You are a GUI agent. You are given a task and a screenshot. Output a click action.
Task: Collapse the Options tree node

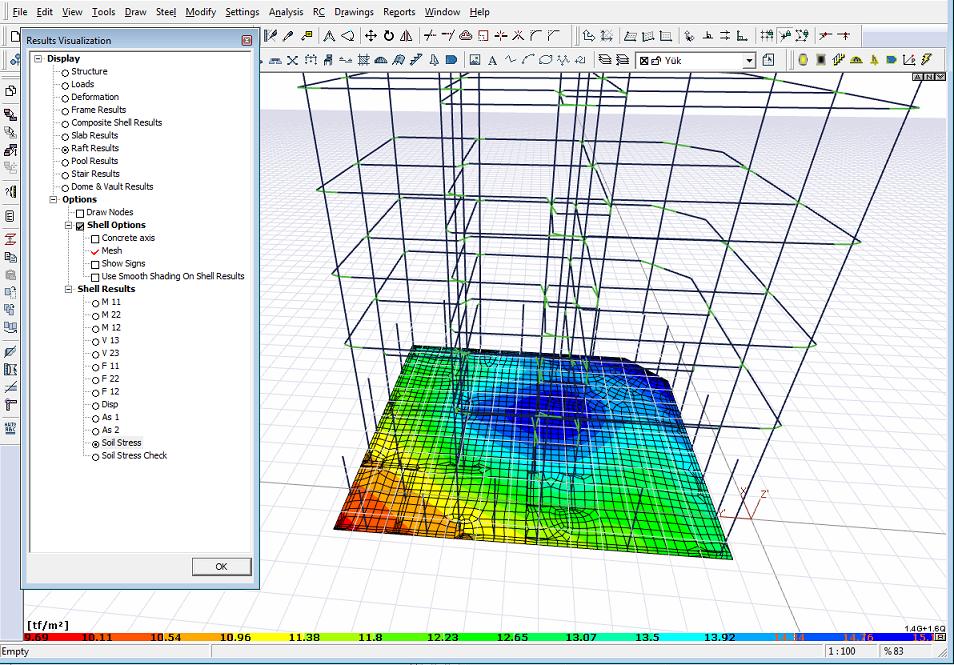54,200
